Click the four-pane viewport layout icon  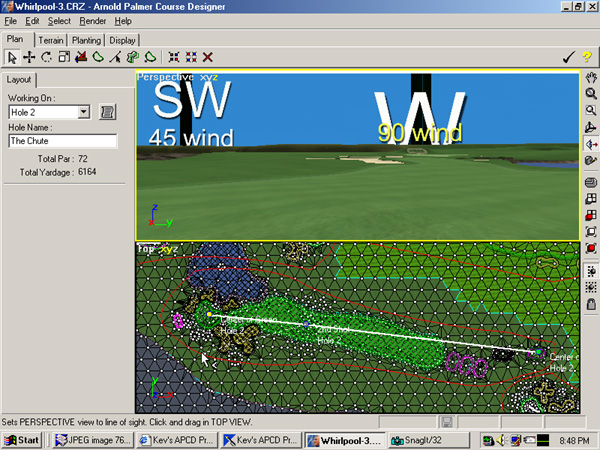(x=591, y=199)
